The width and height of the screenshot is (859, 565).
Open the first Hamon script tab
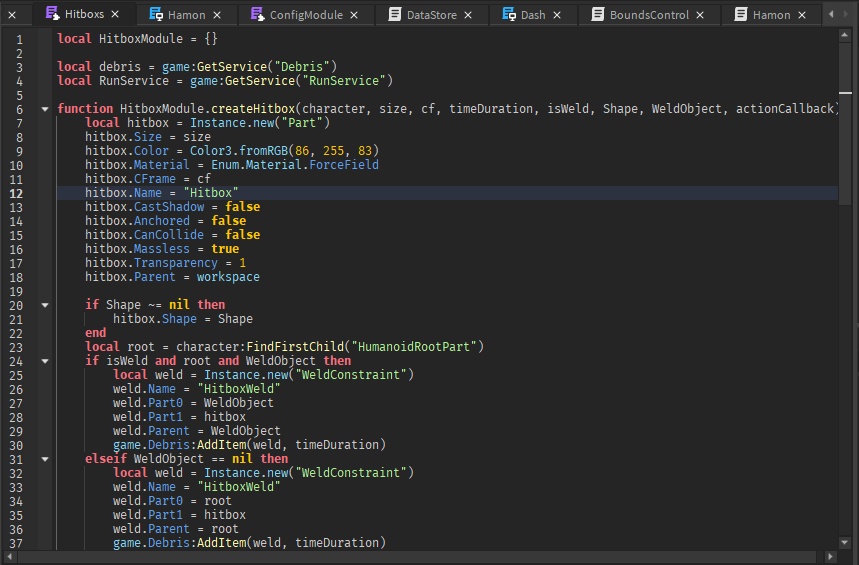(186, 15)
